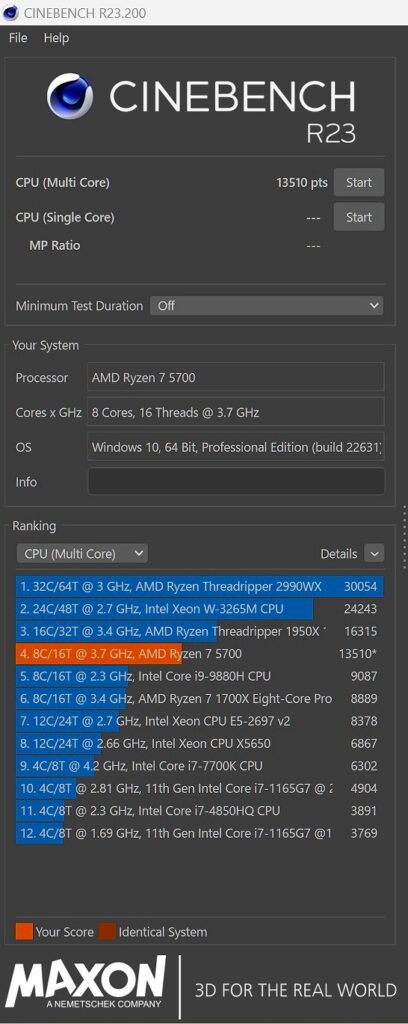Open Minimum Test Duration dropdown
Viewport: 408px width, 1024px height.
click(x=266, y=305)
